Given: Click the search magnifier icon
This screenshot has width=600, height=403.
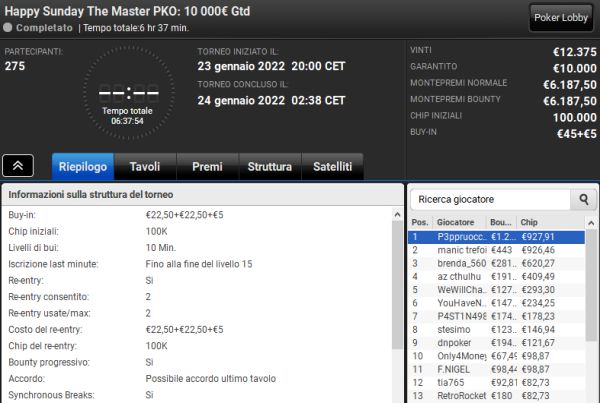Looking at the screenshot, I should pyautogui.click(x=584, y=199).
